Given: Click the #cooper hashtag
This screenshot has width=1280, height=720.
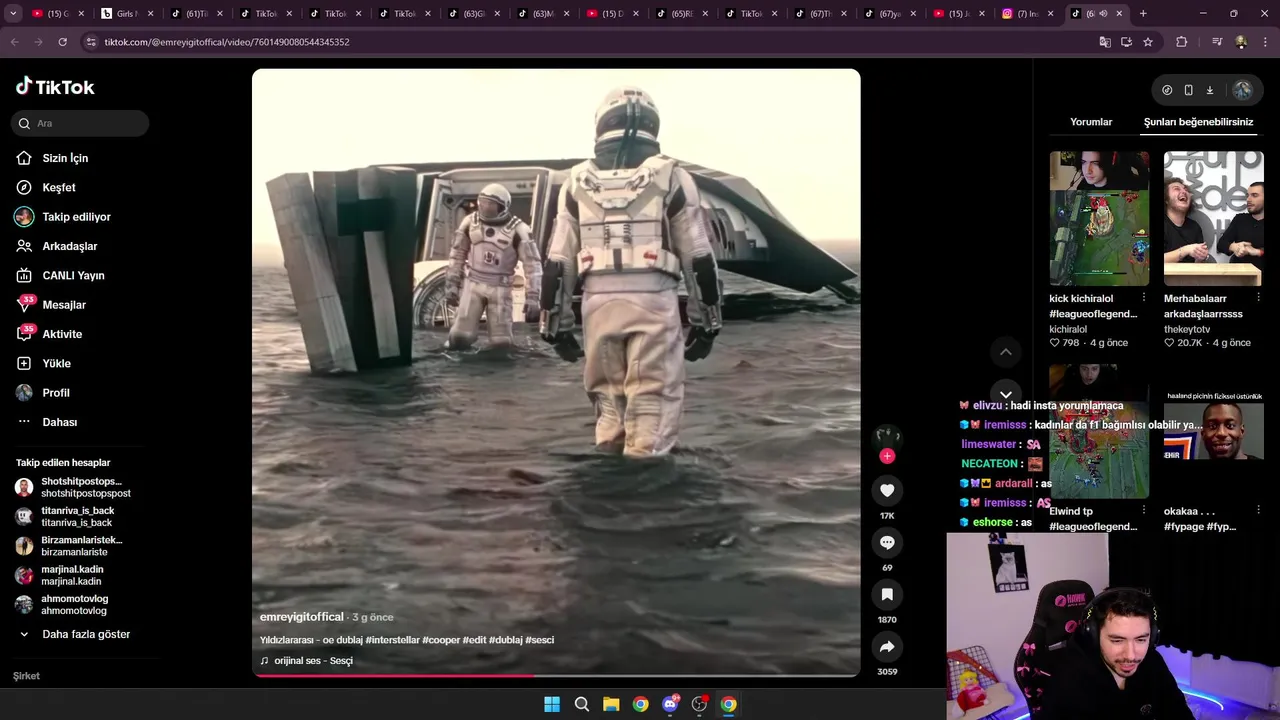Looking at the screenshot, I should point(441,640).
